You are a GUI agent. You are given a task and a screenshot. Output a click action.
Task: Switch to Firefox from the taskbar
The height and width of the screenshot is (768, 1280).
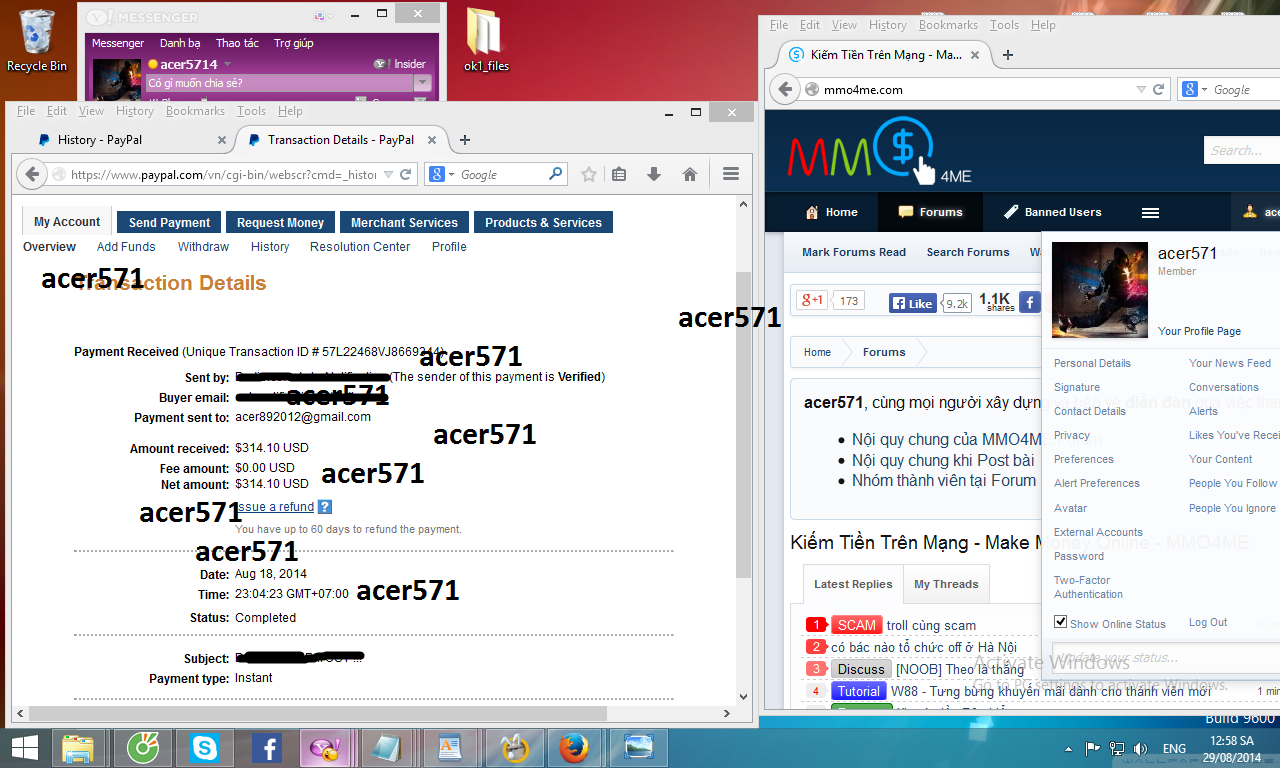point(572,747)
